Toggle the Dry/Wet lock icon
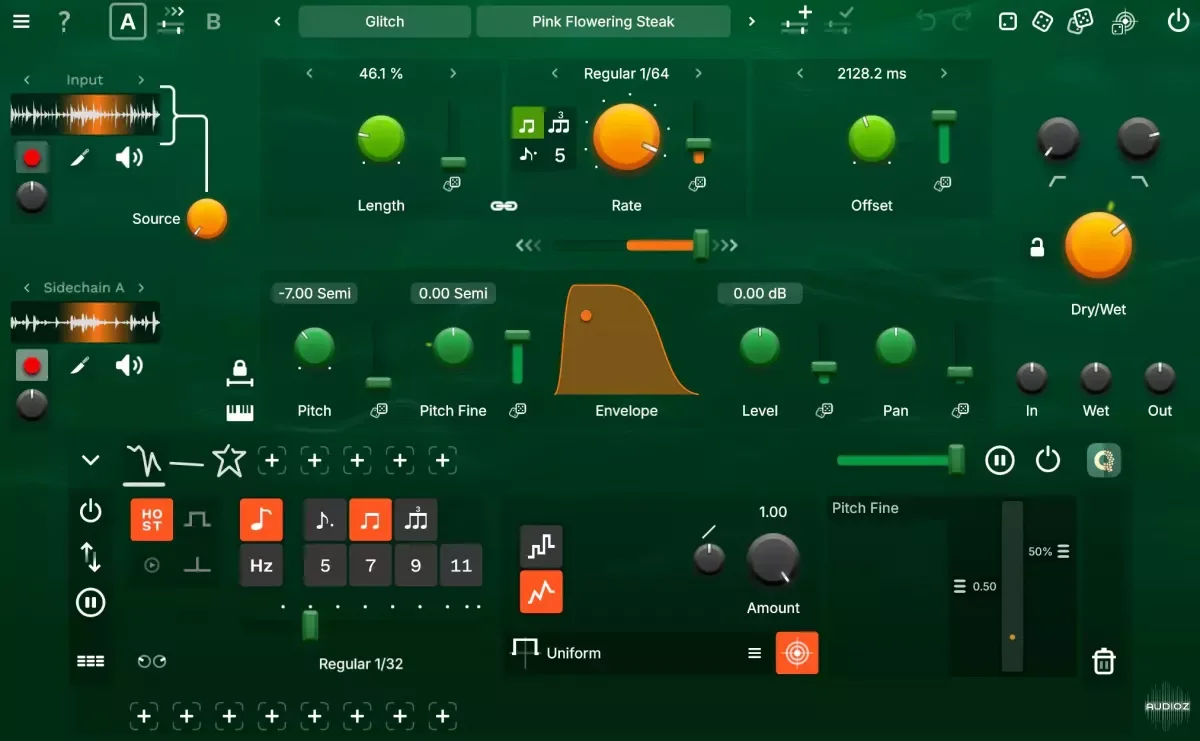This screenshot has width=1200, height=741. [x=1037, y=247]
